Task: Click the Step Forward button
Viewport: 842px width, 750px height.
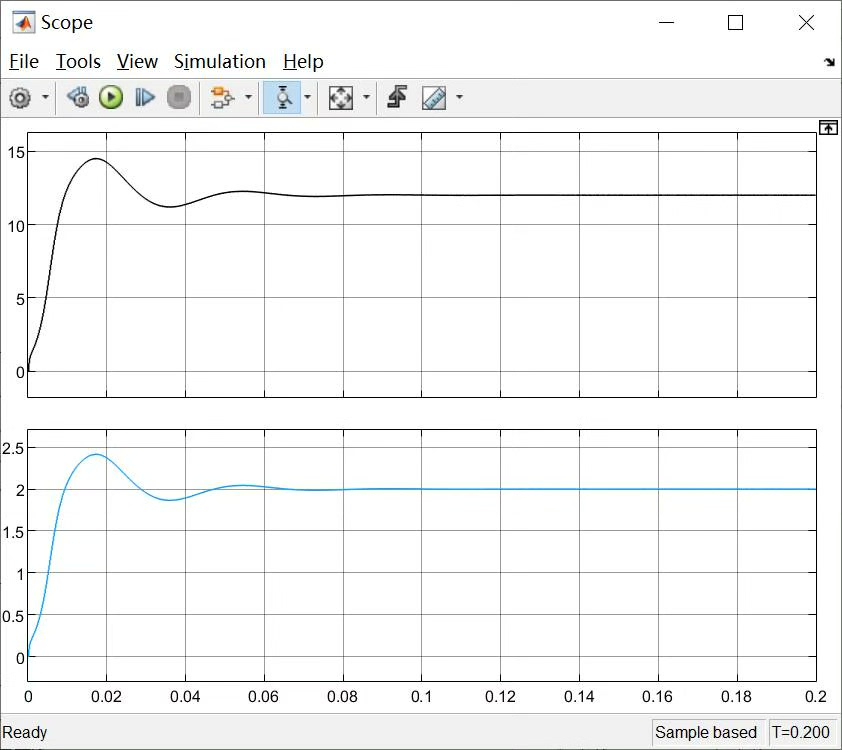Action: tap(144, 98)
